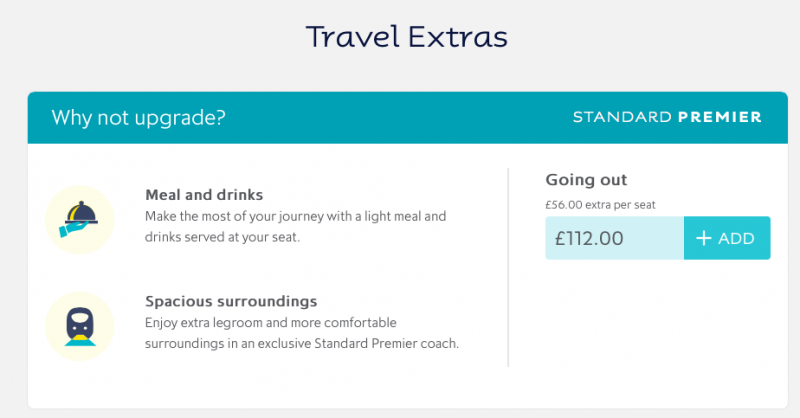Click the Travel Extras page heading

[407, 37]
